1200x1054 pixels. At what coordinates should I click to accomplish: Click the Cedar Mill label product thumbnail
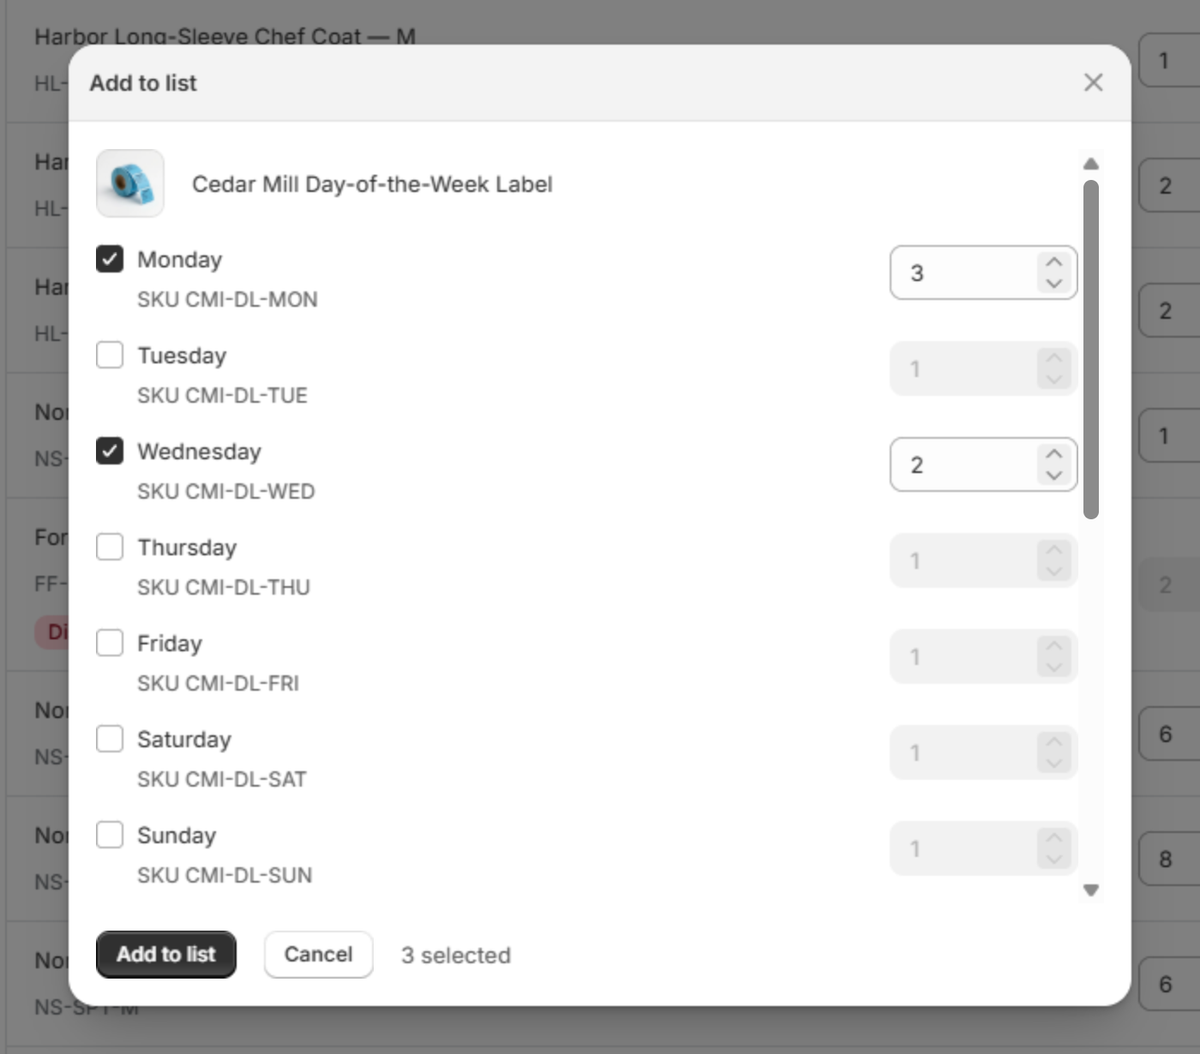point(130,183)
